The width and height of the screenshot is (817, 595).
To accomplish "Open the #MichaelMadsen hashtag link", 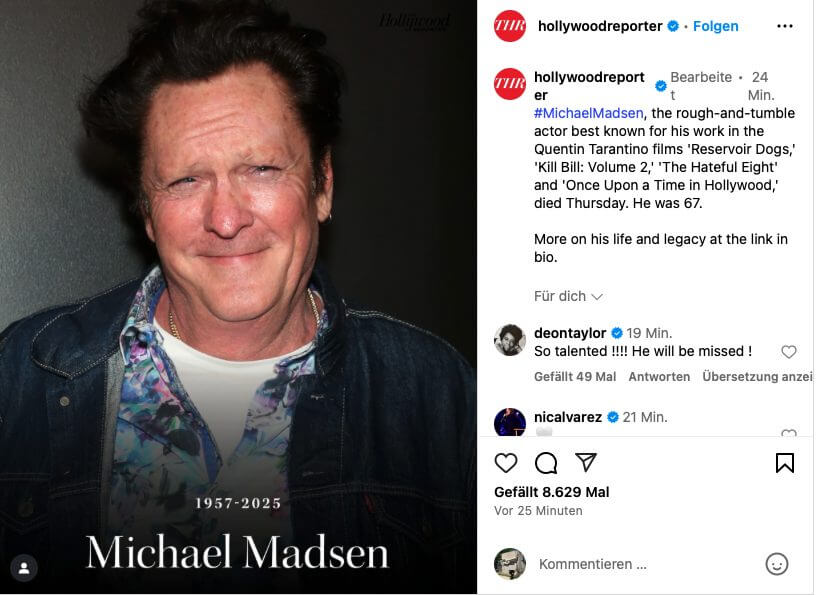I will (588, 113).
